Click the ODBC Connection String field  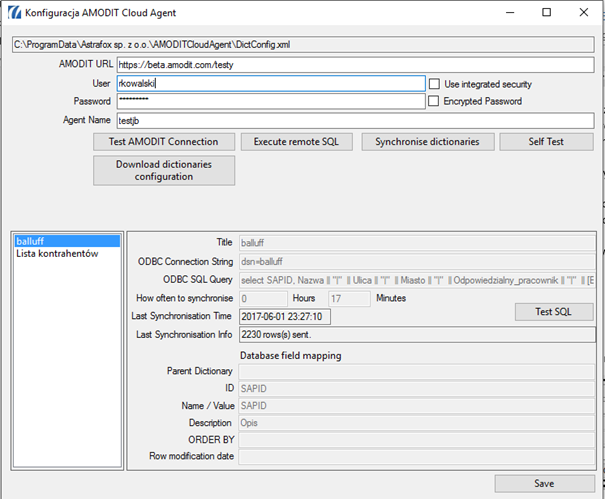coord(417,262)
